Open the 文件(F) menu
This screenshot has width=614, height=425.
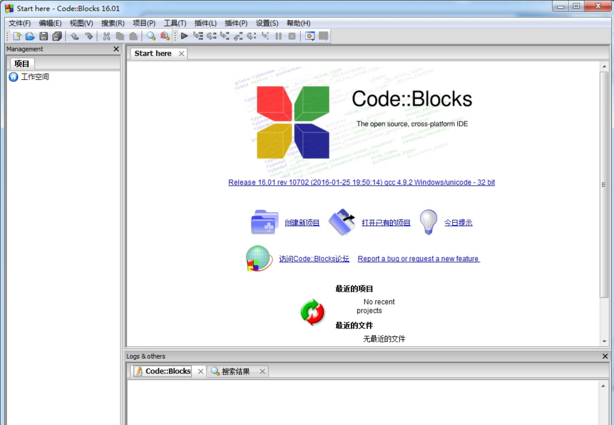click(20, 23)
